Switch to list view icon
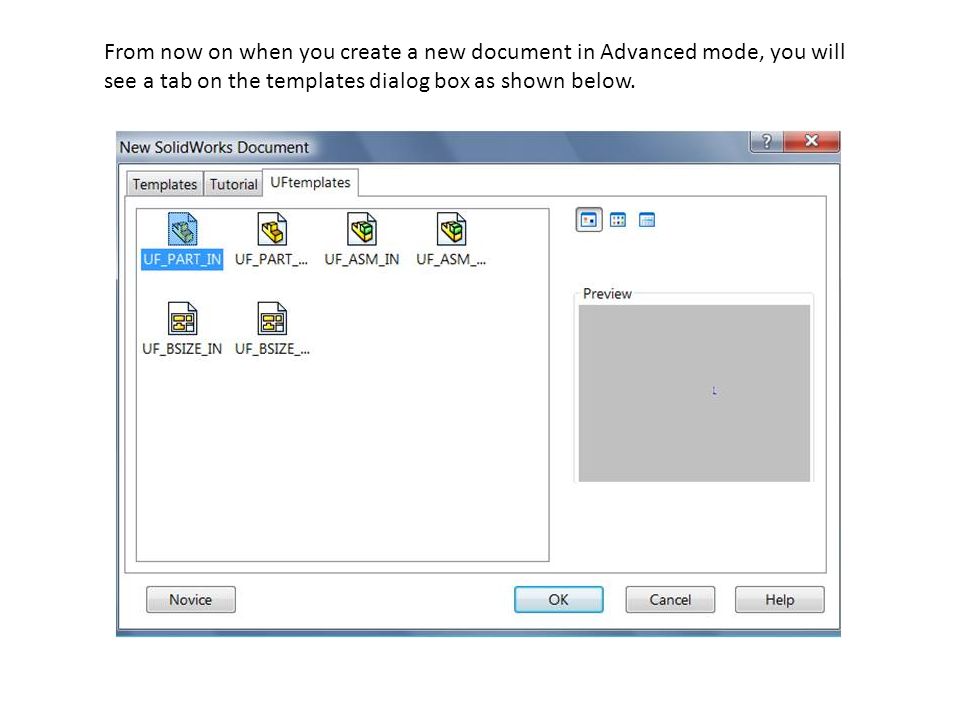 [618, 220]
